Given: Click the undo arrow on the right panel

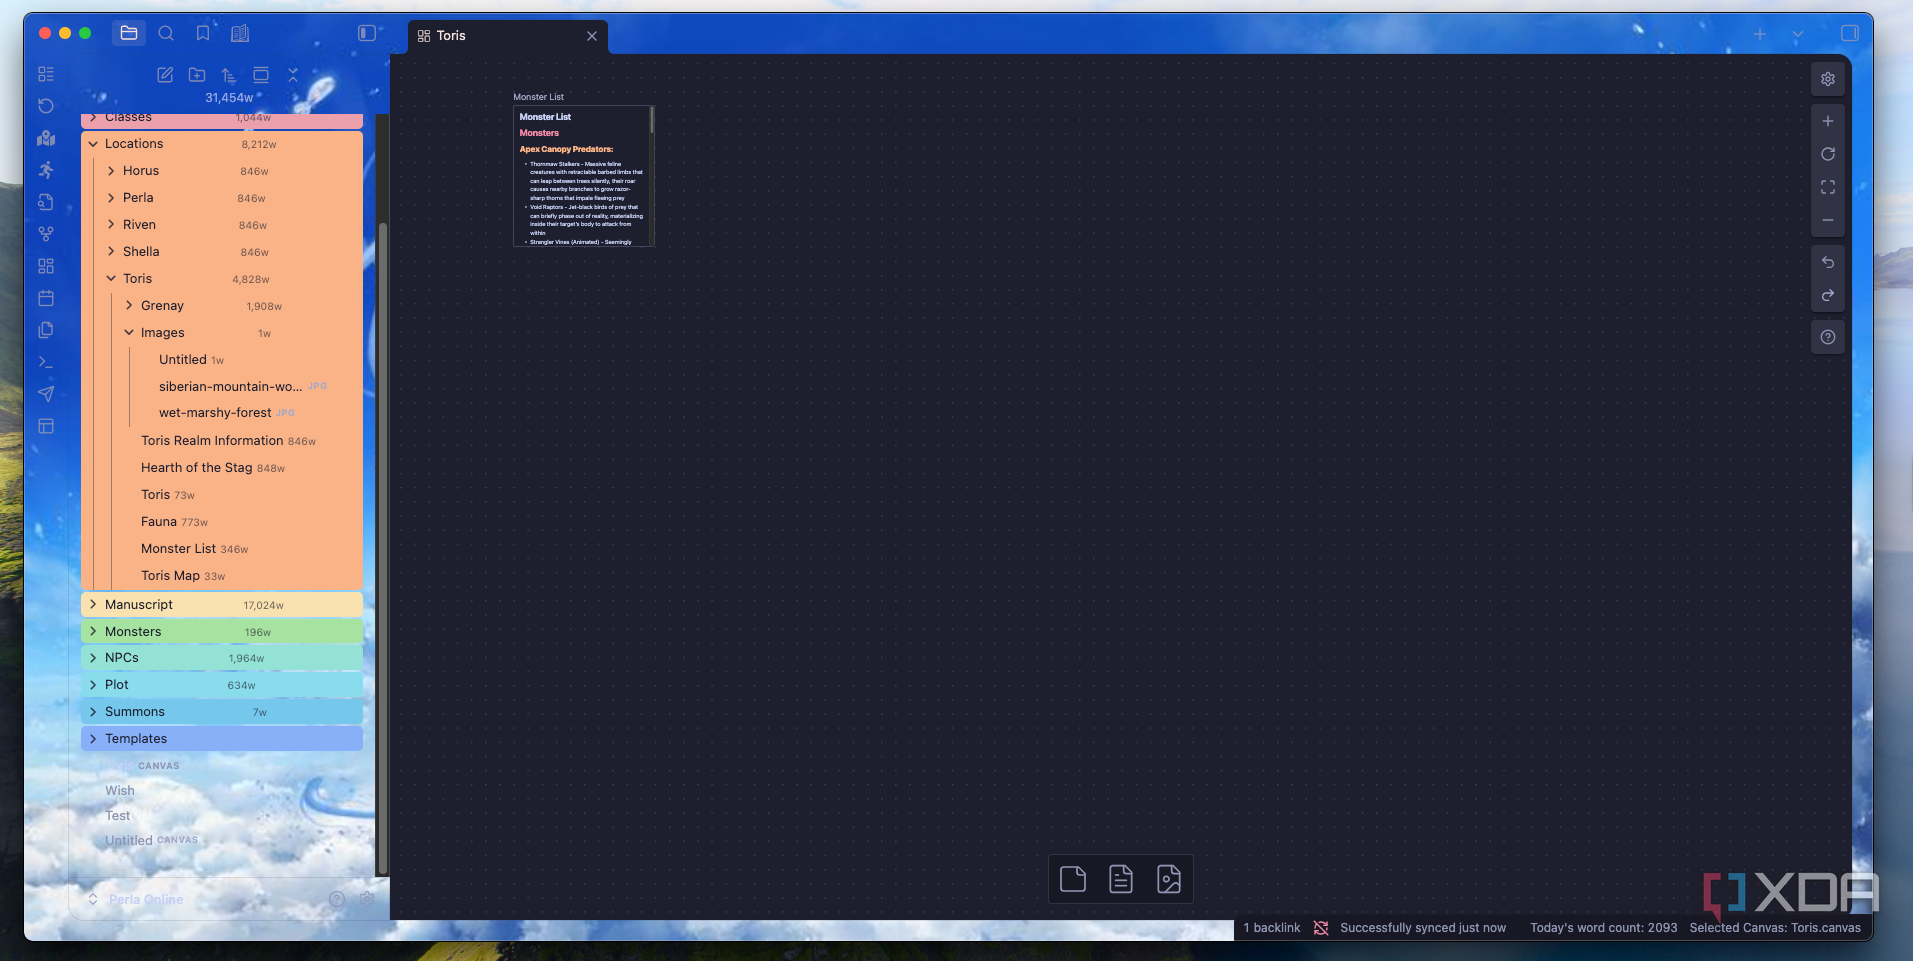Looking at the screenshot, I should [x=1827, y=262].
